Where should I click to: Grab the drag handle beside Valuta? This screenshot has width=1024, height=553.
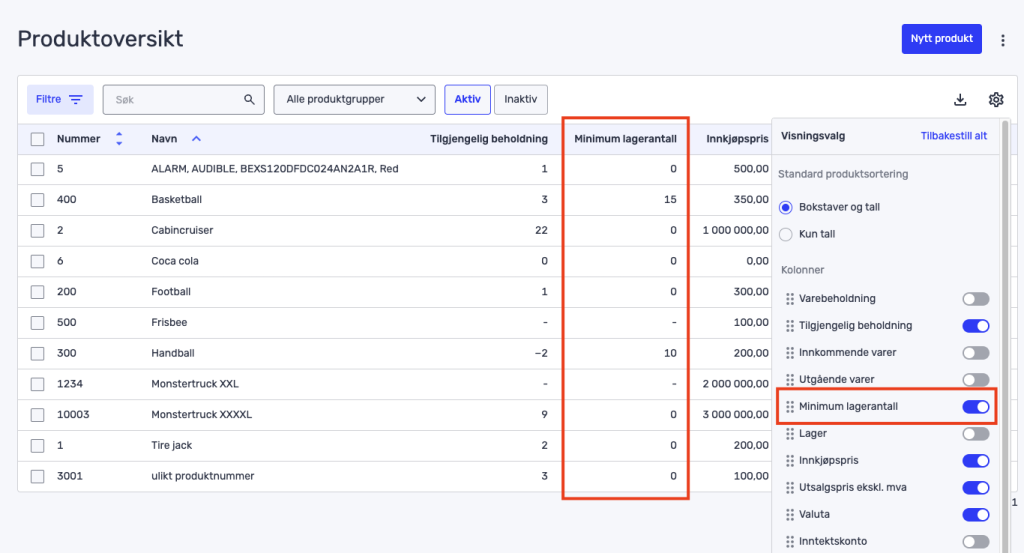pyautogui.click(x=790, y=515)
